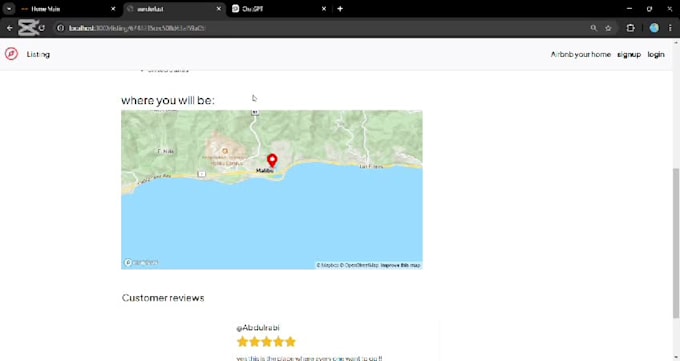Close the wanderlust tab
The height and width of the screenshot is (361, 680).
pos(219,9)
